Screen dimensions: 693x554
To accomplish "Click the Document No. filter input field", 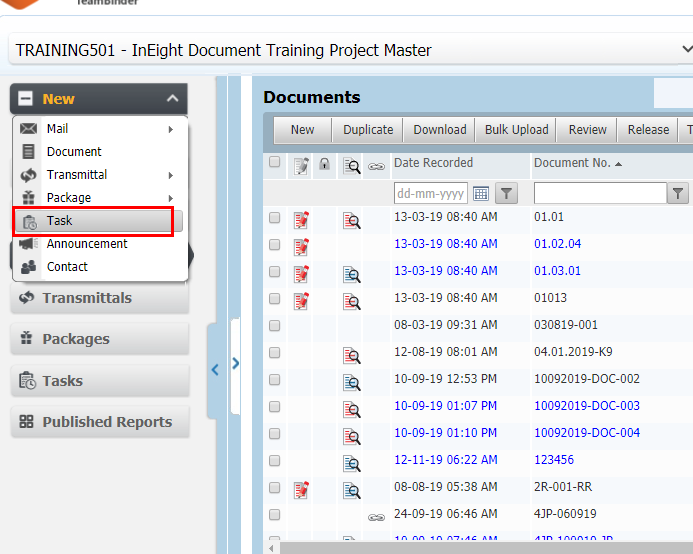I will (x=600, y=193).
